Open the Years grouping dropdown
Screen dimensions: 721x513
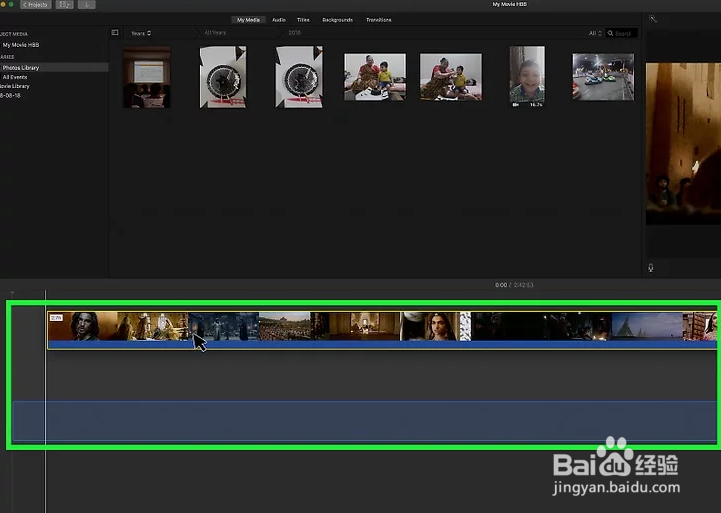pyautogui.click(x=141, y=33)
